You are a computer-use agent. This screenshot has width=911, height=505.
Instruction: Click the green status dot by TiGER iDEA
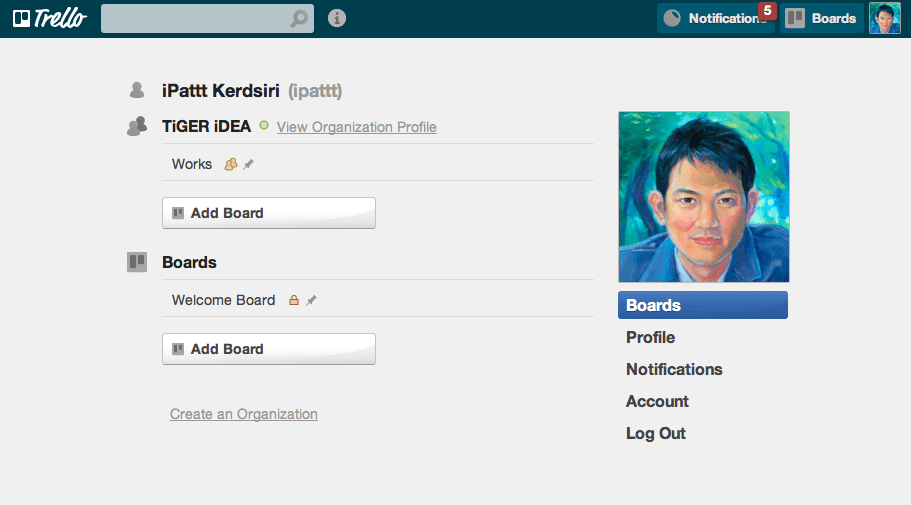(x=264, y=125)
